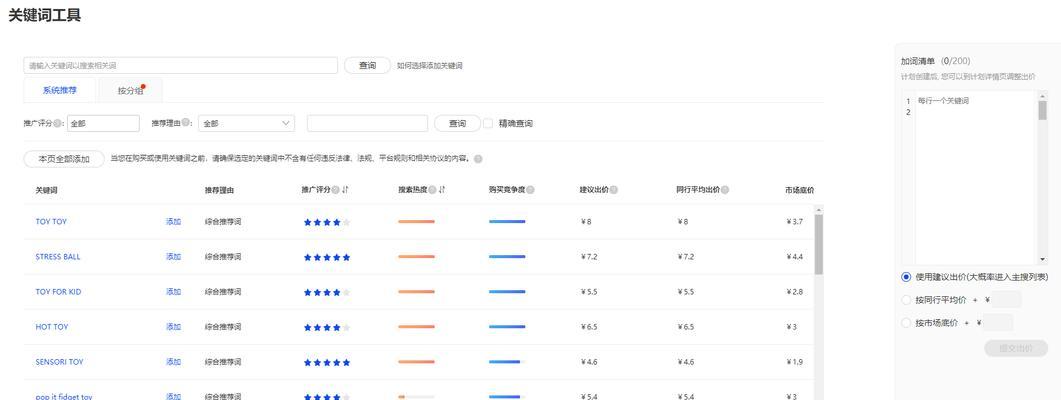Click 添加 for STRESS BALL keyword
1061x400 pixels.
[x=173, y=257]
